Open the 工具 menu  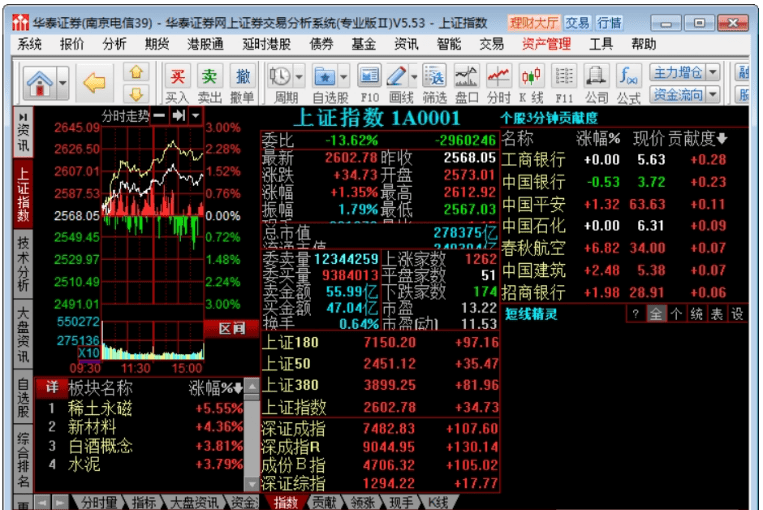click(600, 45)
